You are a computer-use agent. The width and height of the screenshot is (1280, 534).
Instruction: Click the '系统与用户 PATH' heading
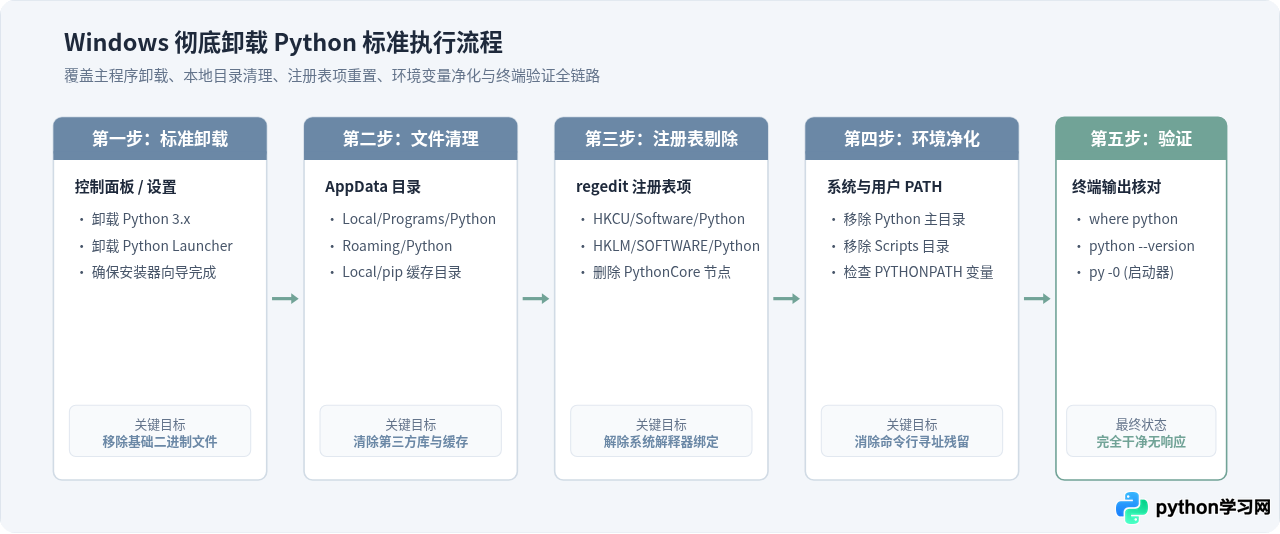point(884,187)
